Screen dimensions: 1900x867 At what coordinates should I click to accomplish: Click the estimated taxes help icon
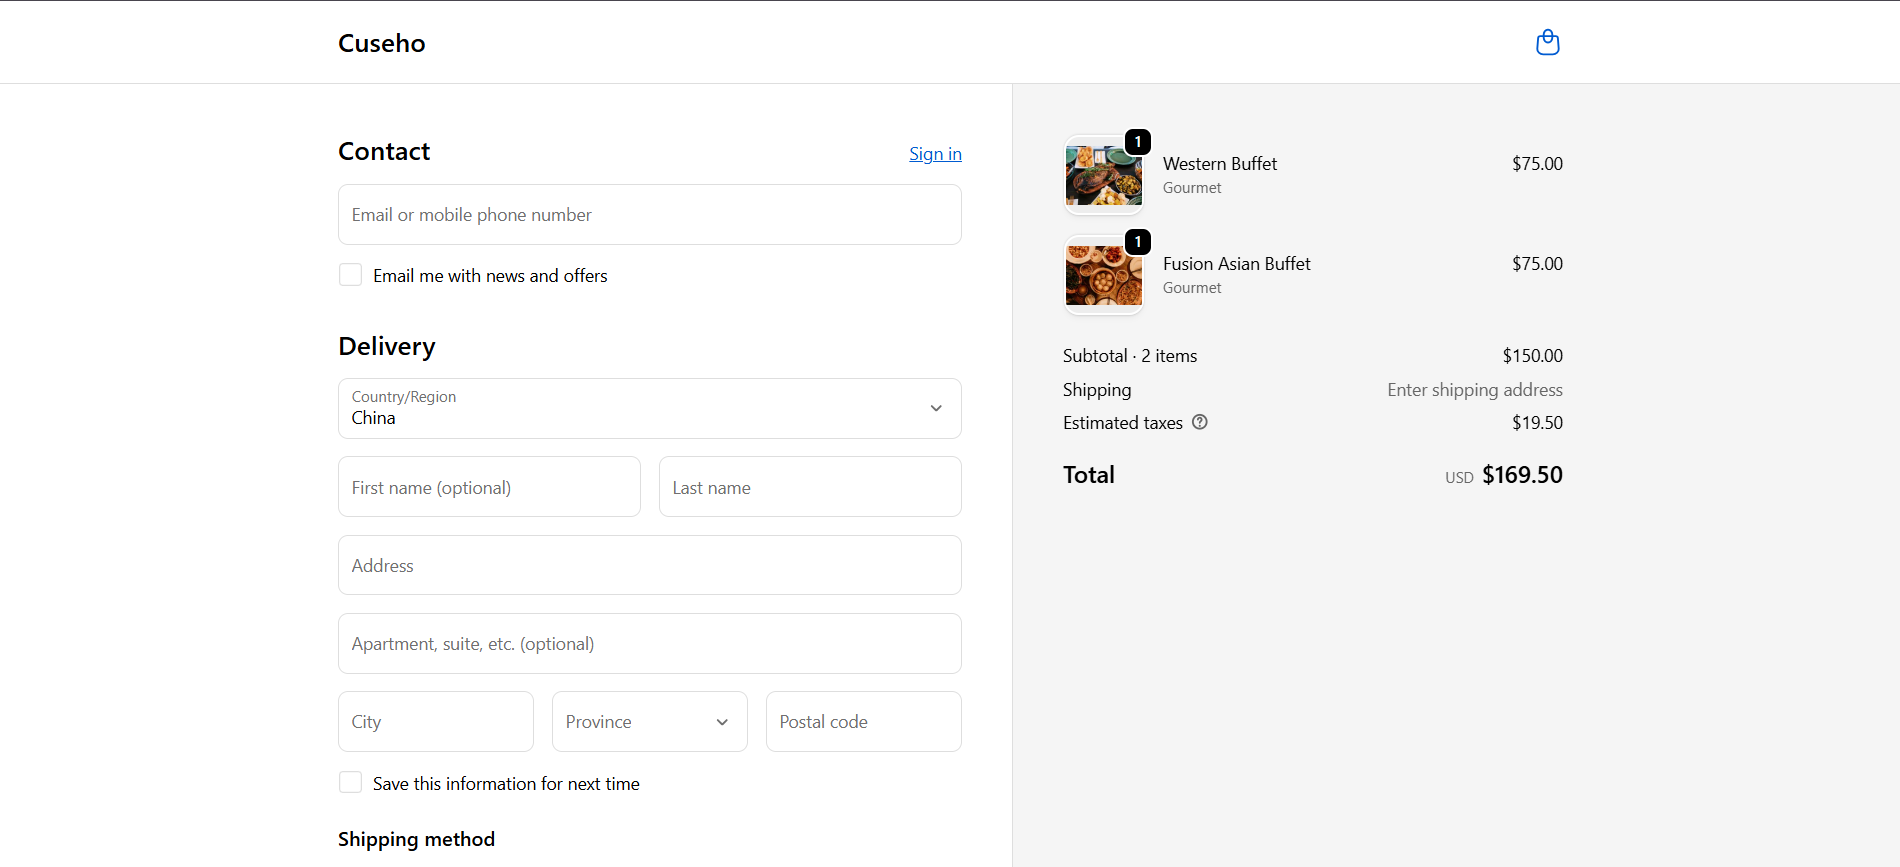click(x=1200, y=422)
